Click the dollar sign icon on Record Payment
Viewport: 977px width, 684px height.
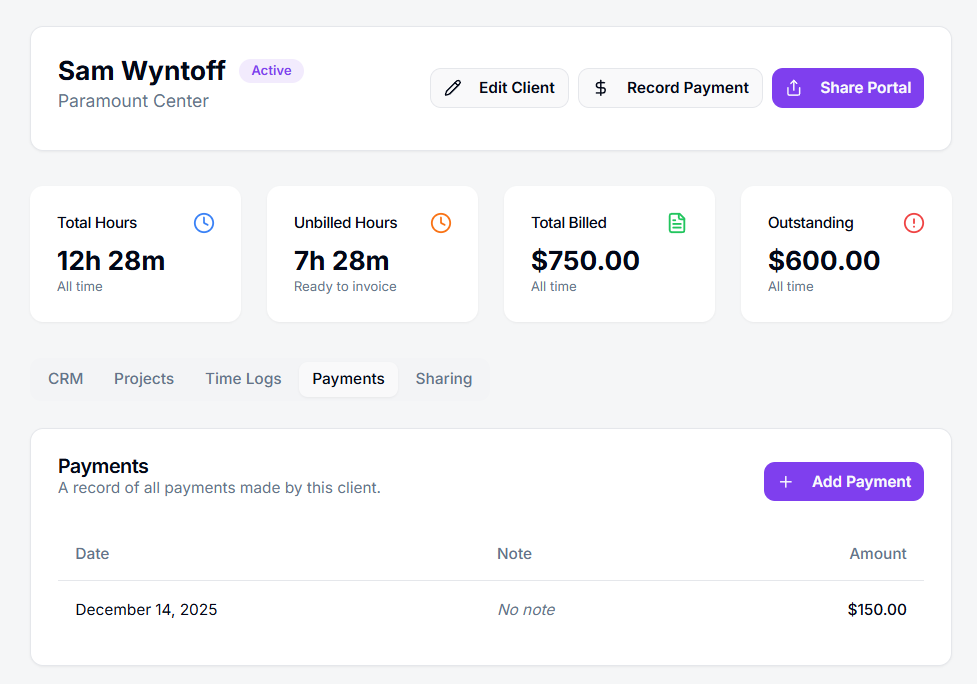(x=601, y=88)
